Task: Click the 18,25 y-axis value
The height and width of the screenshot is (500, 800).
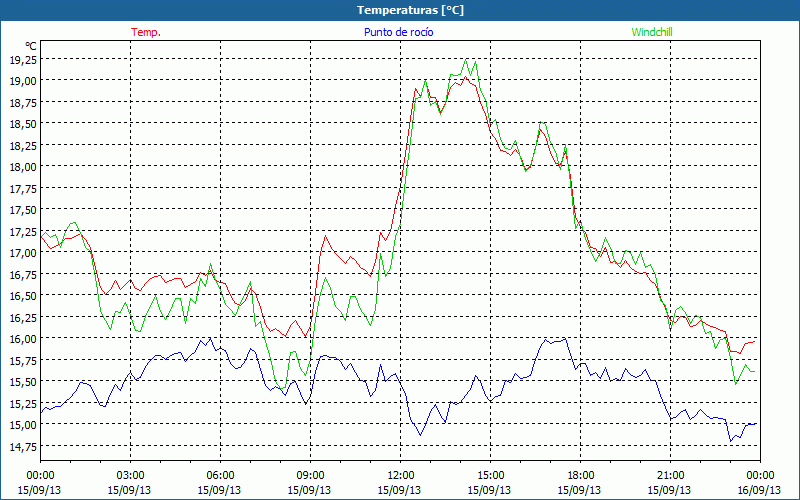Action: (22, 145)
